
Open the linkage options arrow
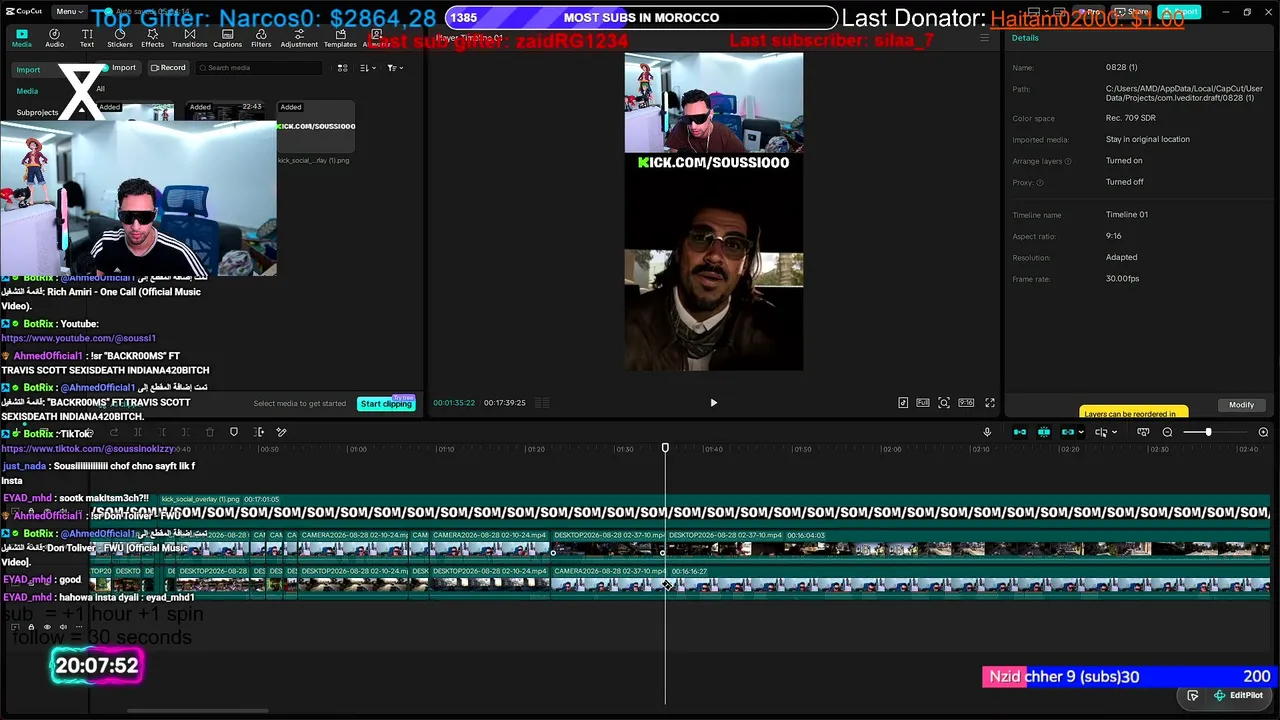1081,433
